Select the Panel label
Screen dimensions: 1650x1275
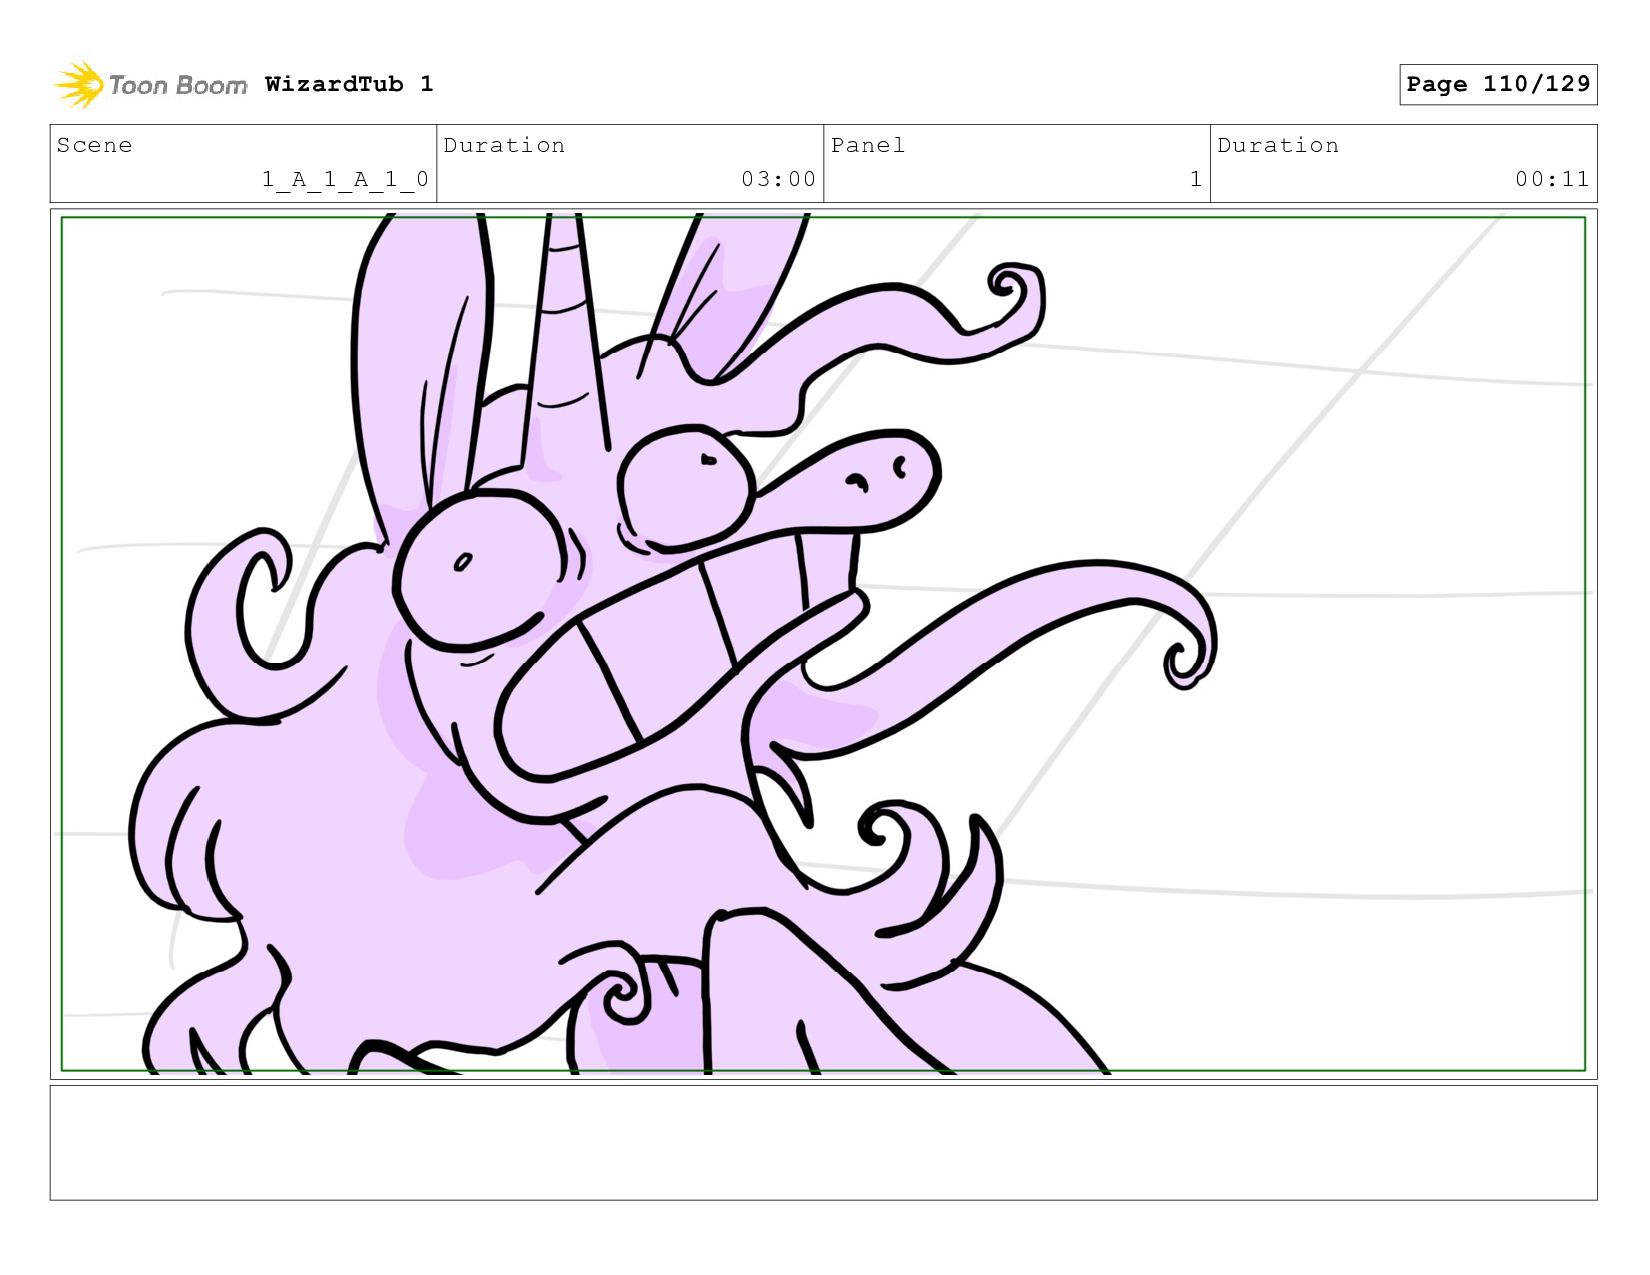867,145
